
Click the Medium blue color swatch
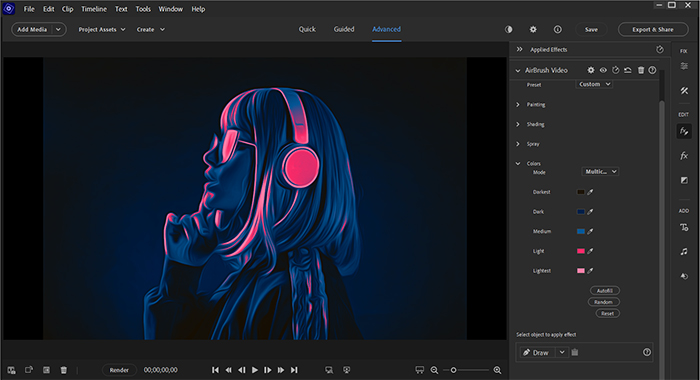[581, 231]
